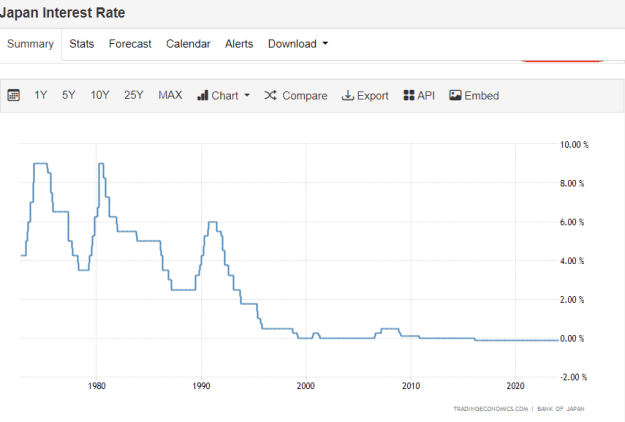625x422 pixels.
Task: Click the 2.00 % axis label
Action: click(x=572, y=300)
